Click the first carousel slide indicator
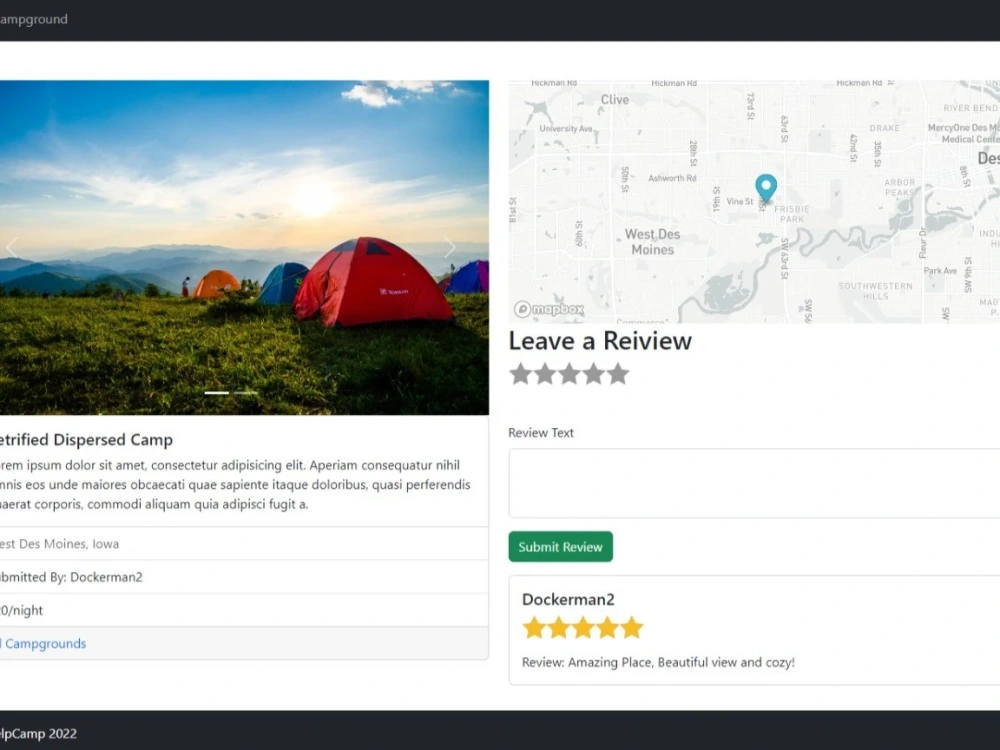1000x750 pixels. [217, 393]
